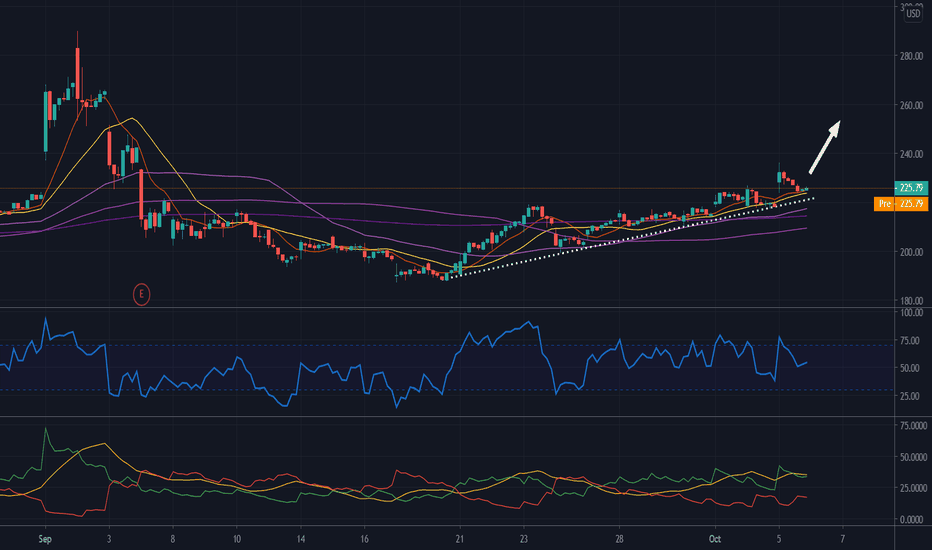Click the 200.00 price axis label
The image size is (932, 550).
point(911,252)
